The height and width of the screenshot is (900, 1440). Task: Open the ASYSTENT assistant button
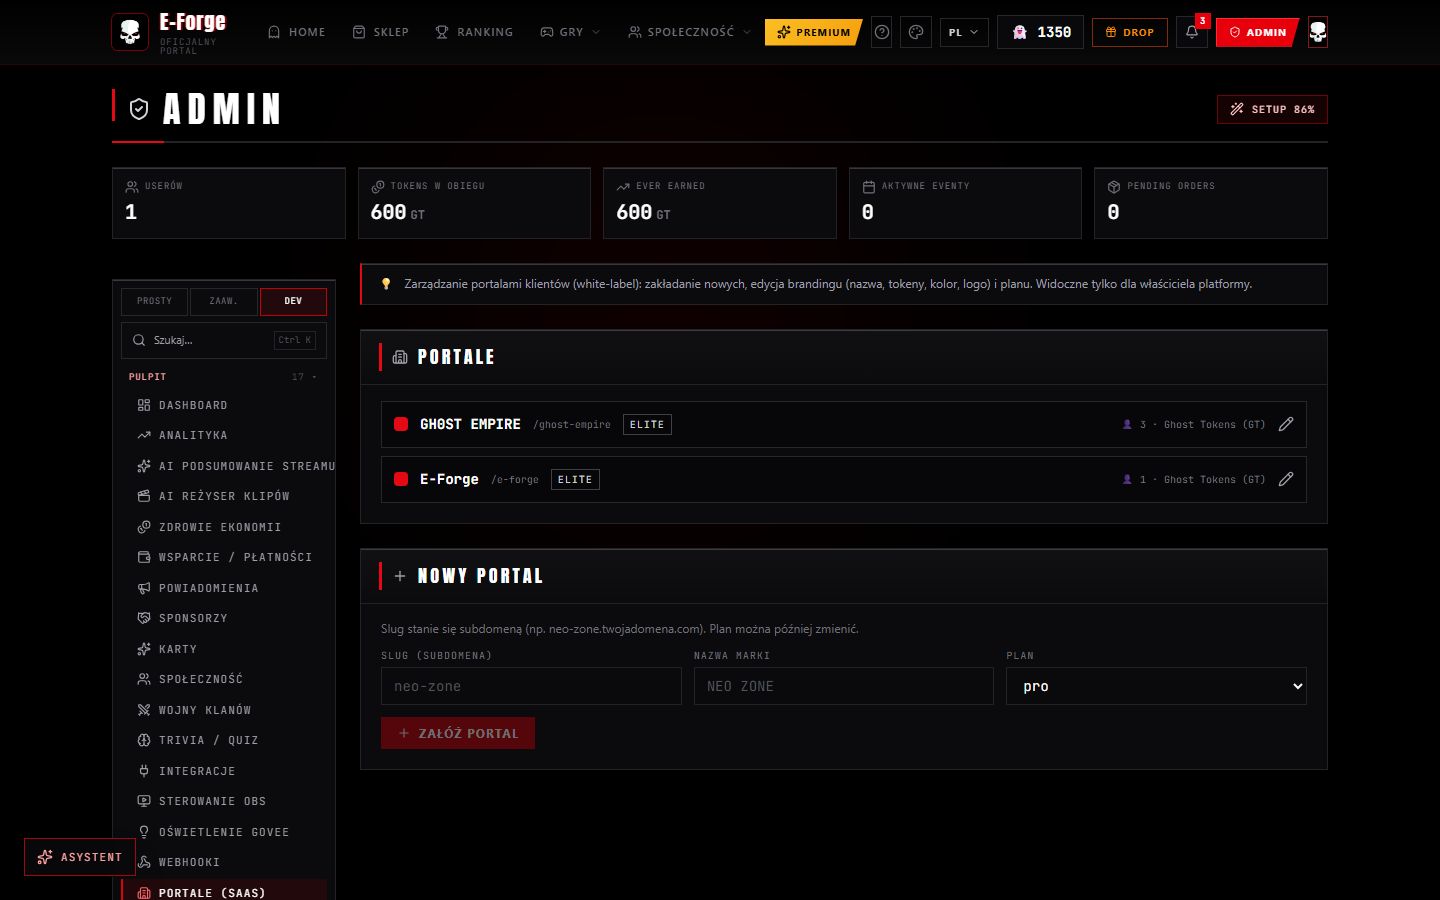(x=80, y=857)
